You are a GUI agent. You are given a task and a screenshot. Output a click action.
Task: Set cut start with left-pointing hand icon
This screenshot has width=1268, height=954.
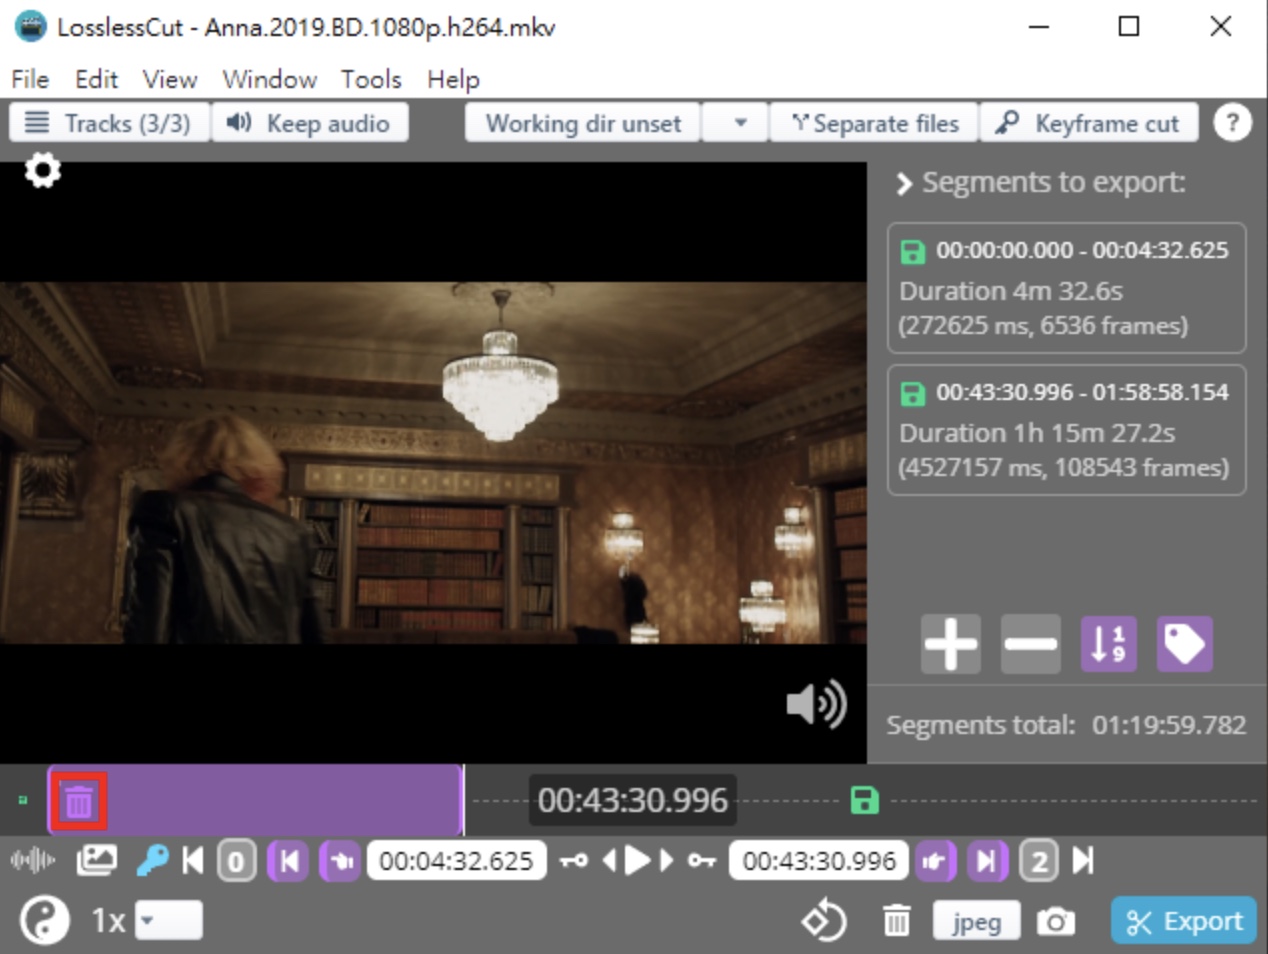(x=340, y=861)
